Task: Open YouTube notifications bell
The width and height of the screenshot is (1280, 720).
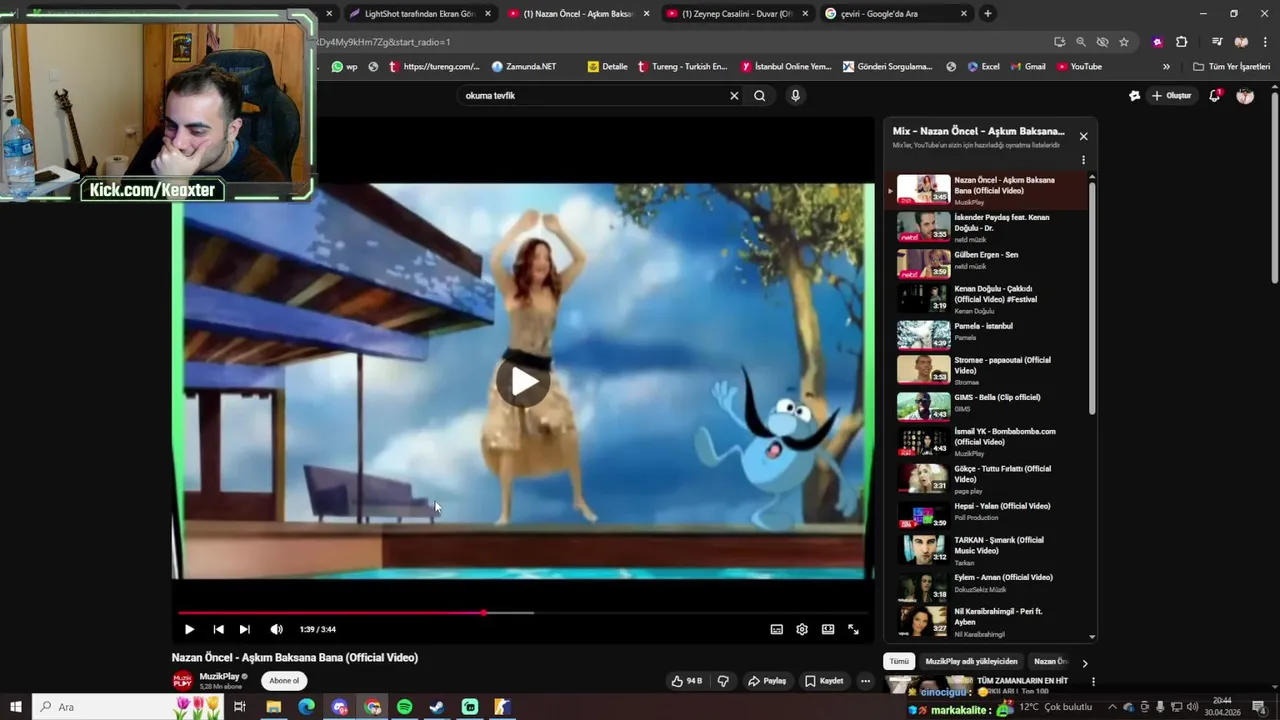Action: (1214, 96)
